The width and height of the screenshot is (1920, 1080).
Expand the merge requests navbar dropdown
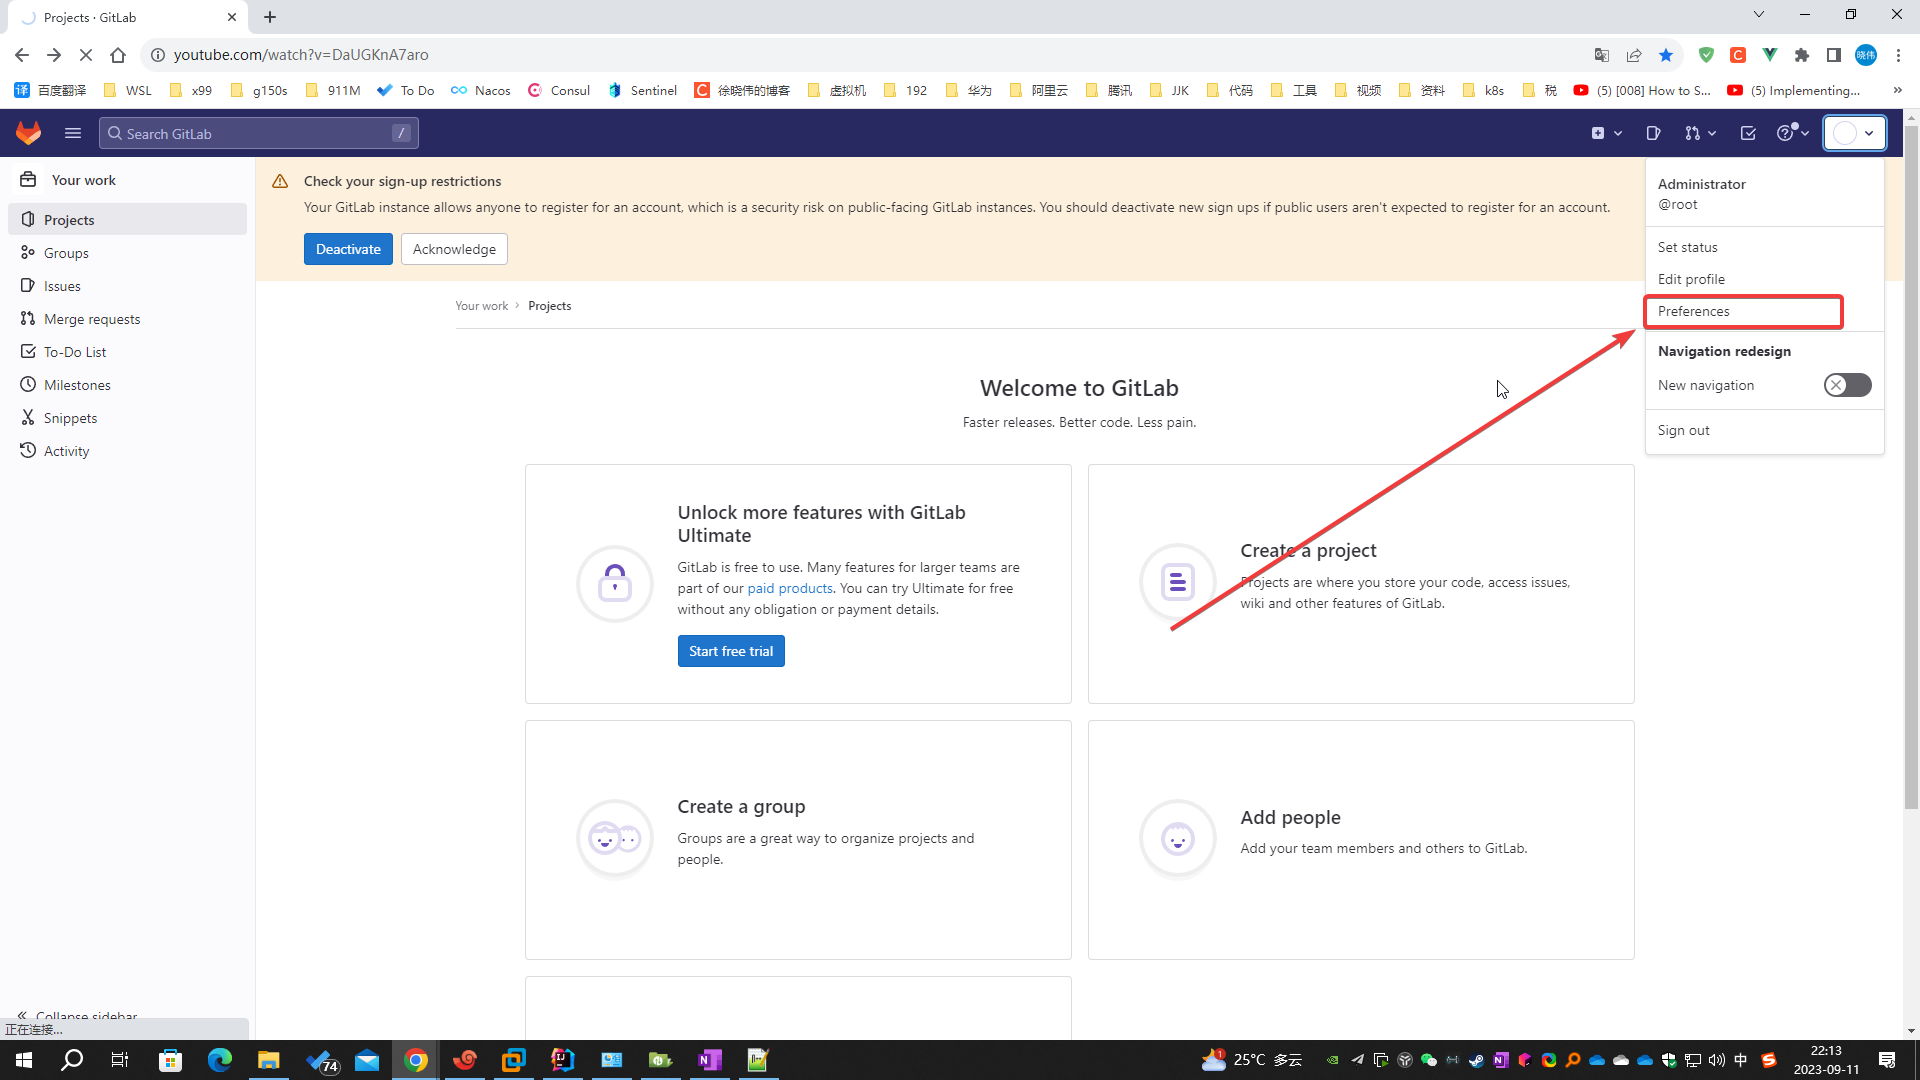coord(1700,133)
